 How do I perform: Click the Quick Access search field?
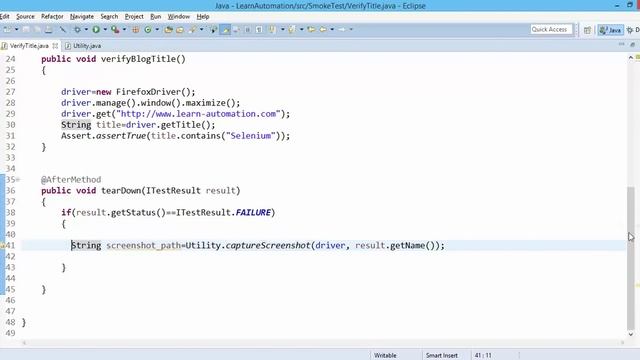pos(551,29)
